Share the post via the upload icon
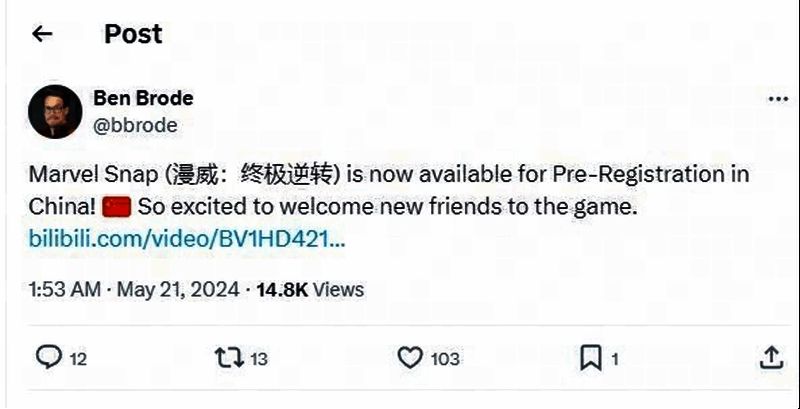This screenshot has width=800, height=409. (771, 357)
